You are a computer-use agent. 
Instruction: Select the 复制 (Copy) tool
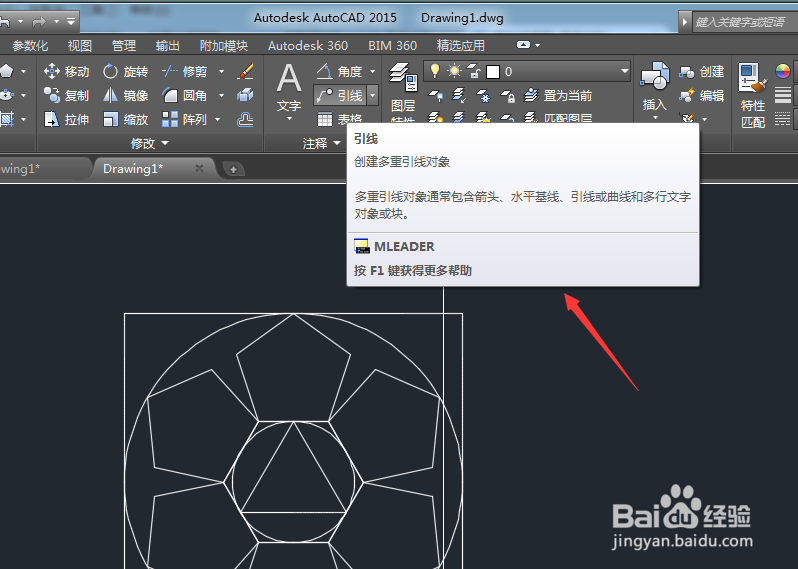coord(66,95)
